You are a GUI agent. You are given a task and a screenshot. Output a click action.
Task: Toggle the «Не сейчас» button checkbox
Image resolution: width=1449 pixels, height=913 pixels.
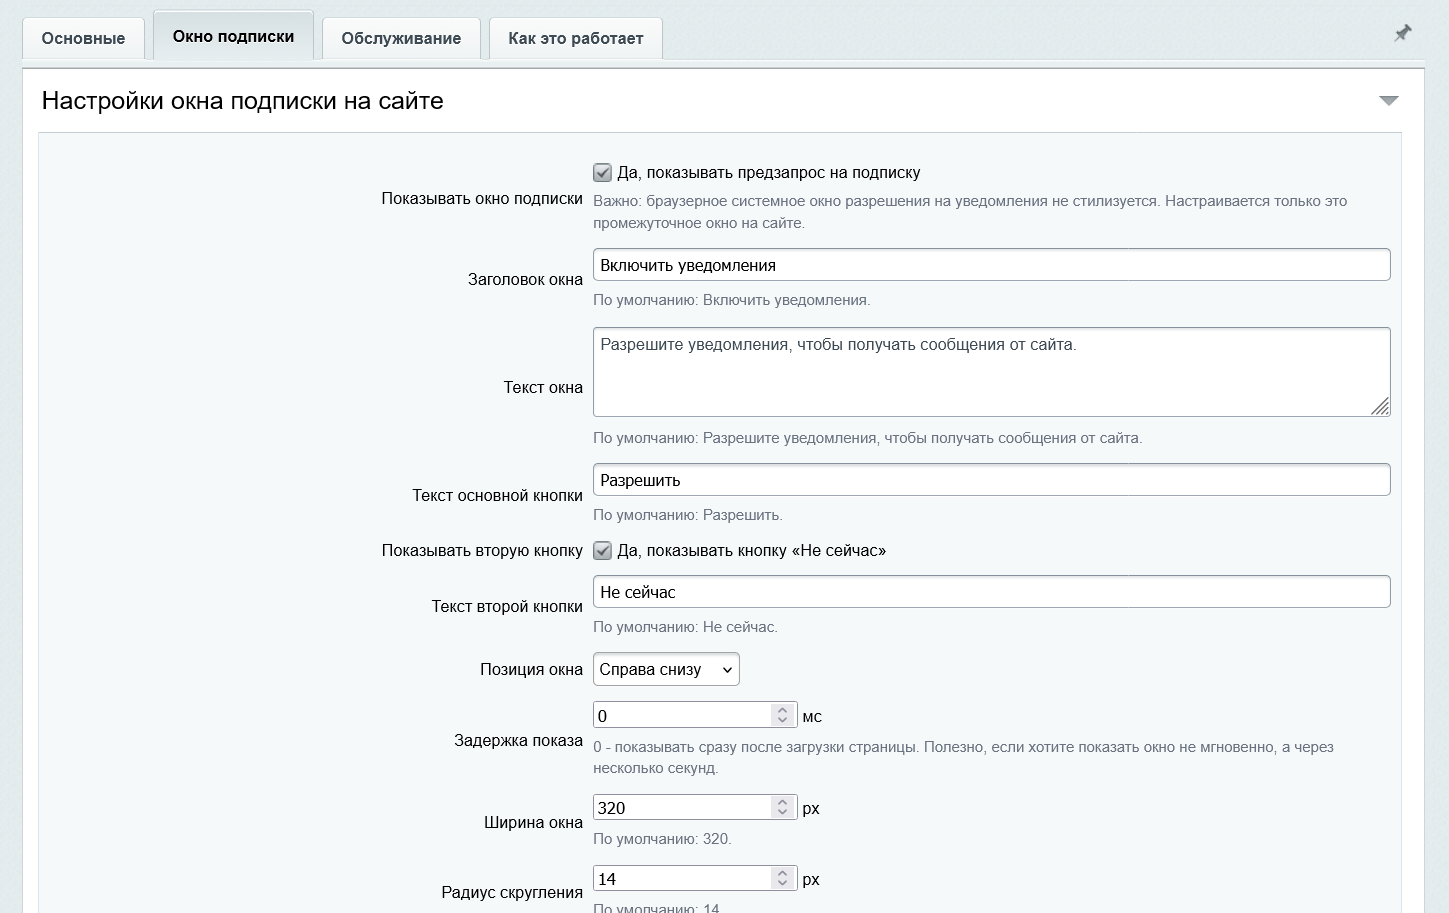[602, 551]
